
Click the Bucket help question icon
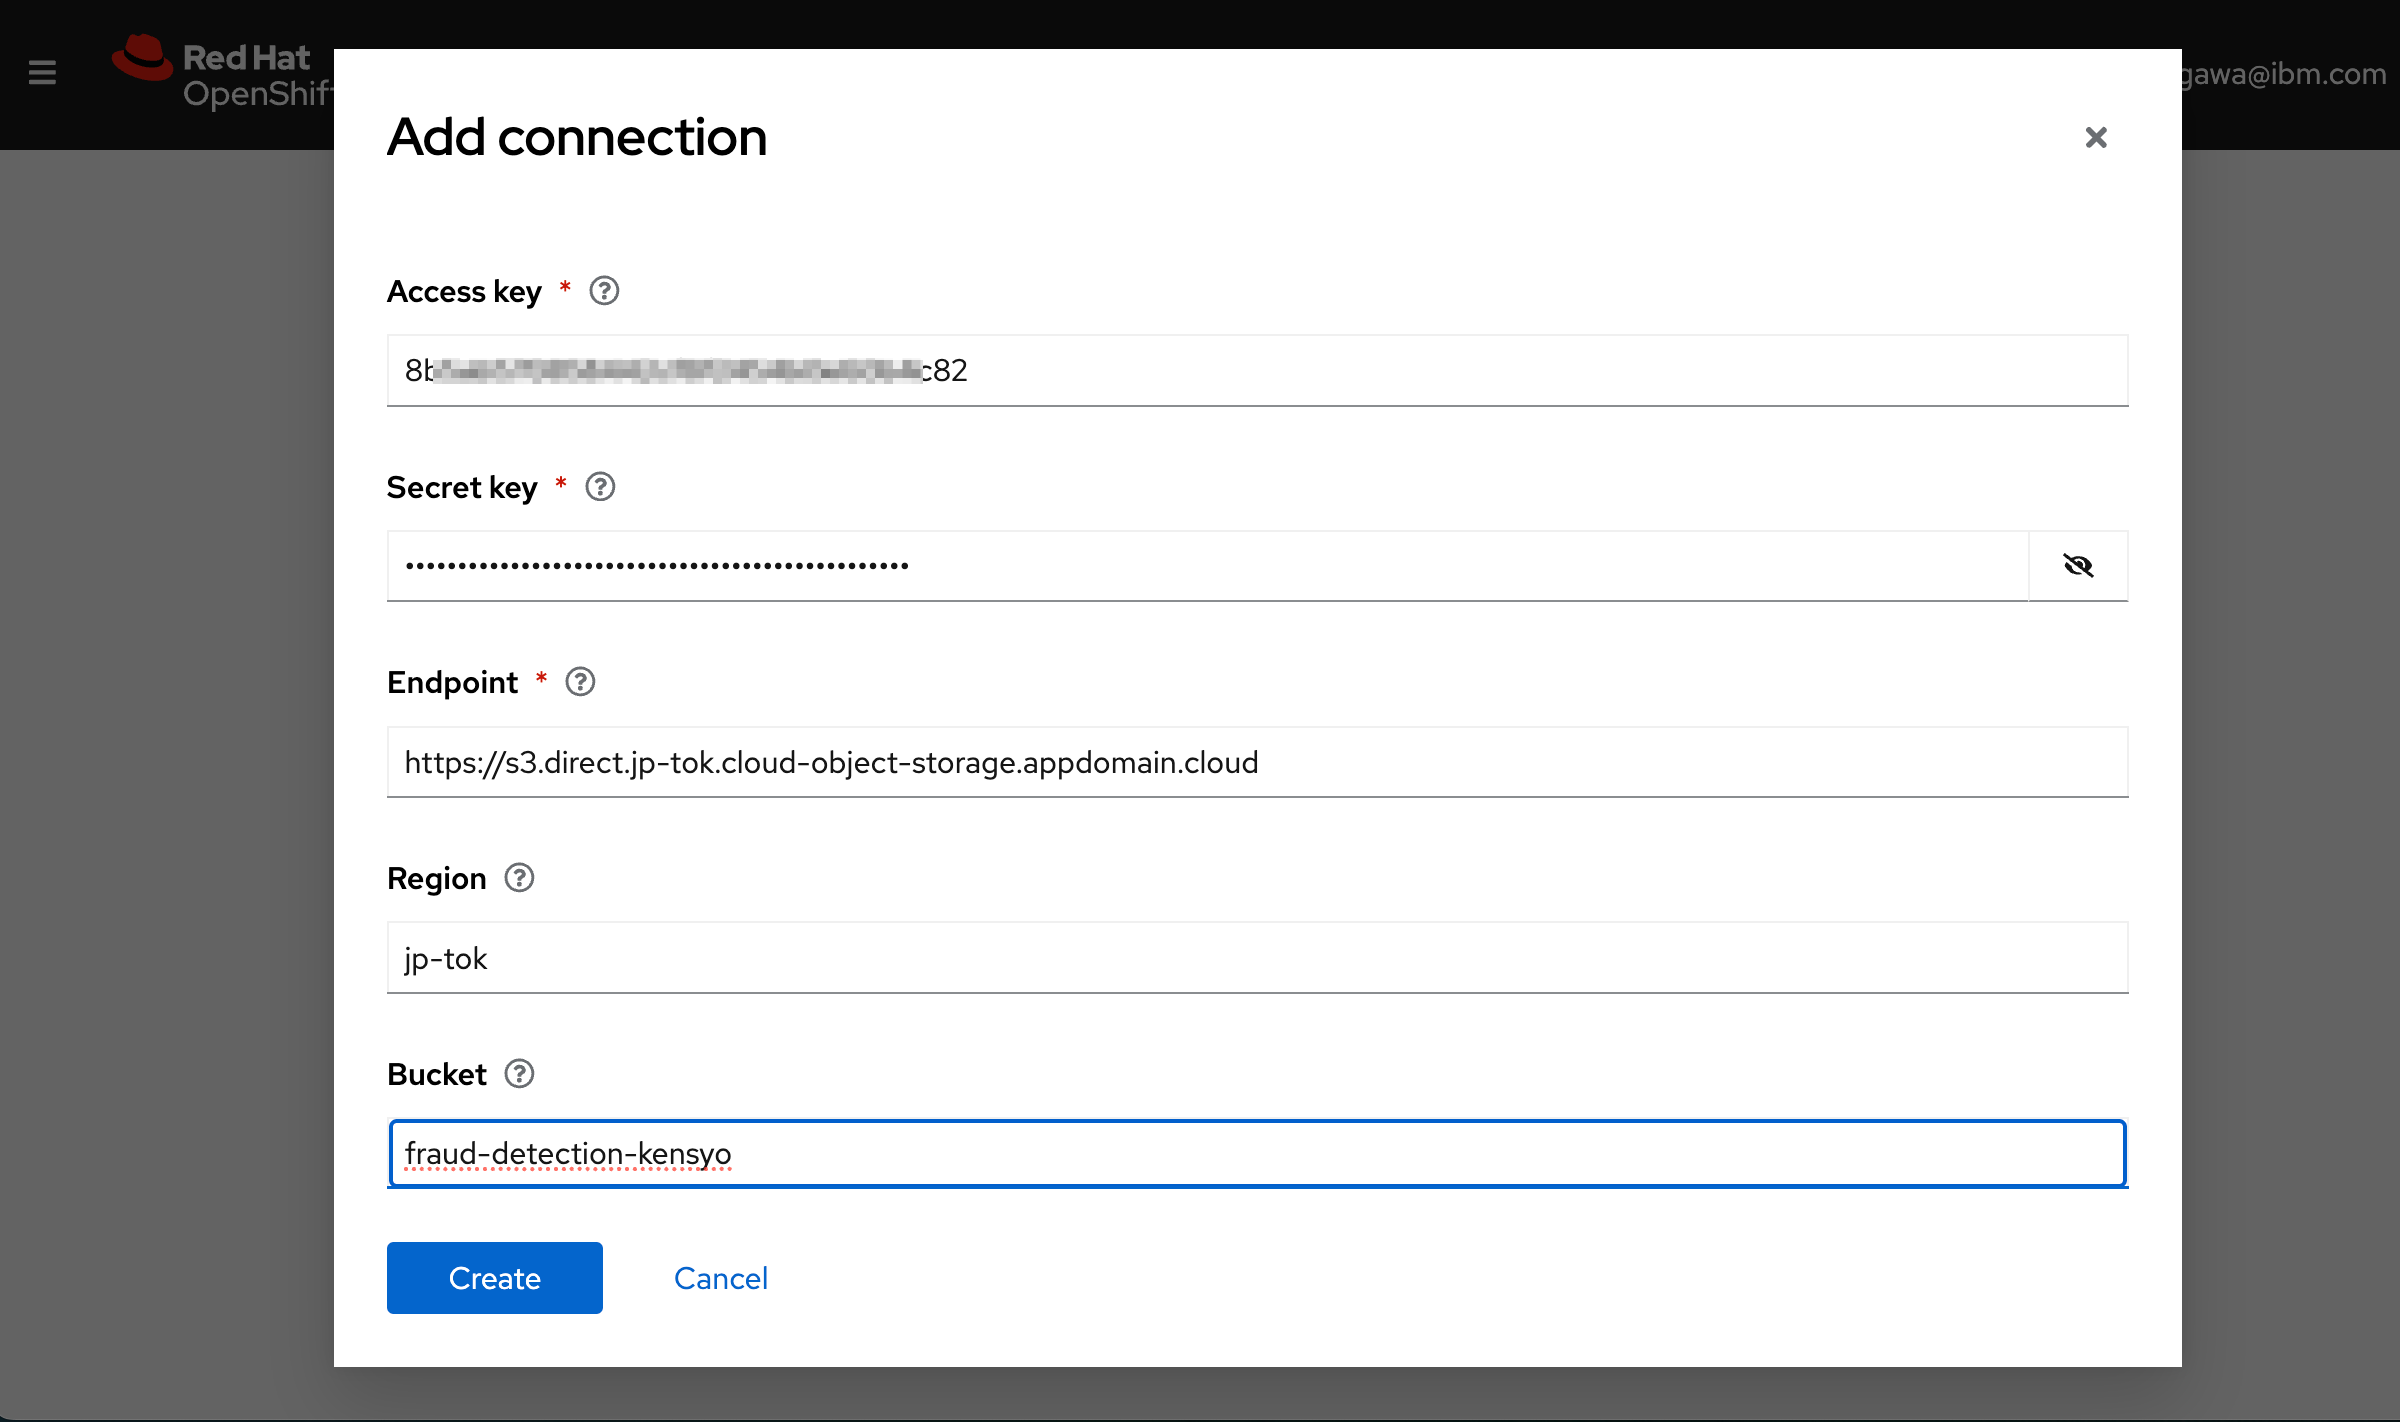tap(519, 1074)
